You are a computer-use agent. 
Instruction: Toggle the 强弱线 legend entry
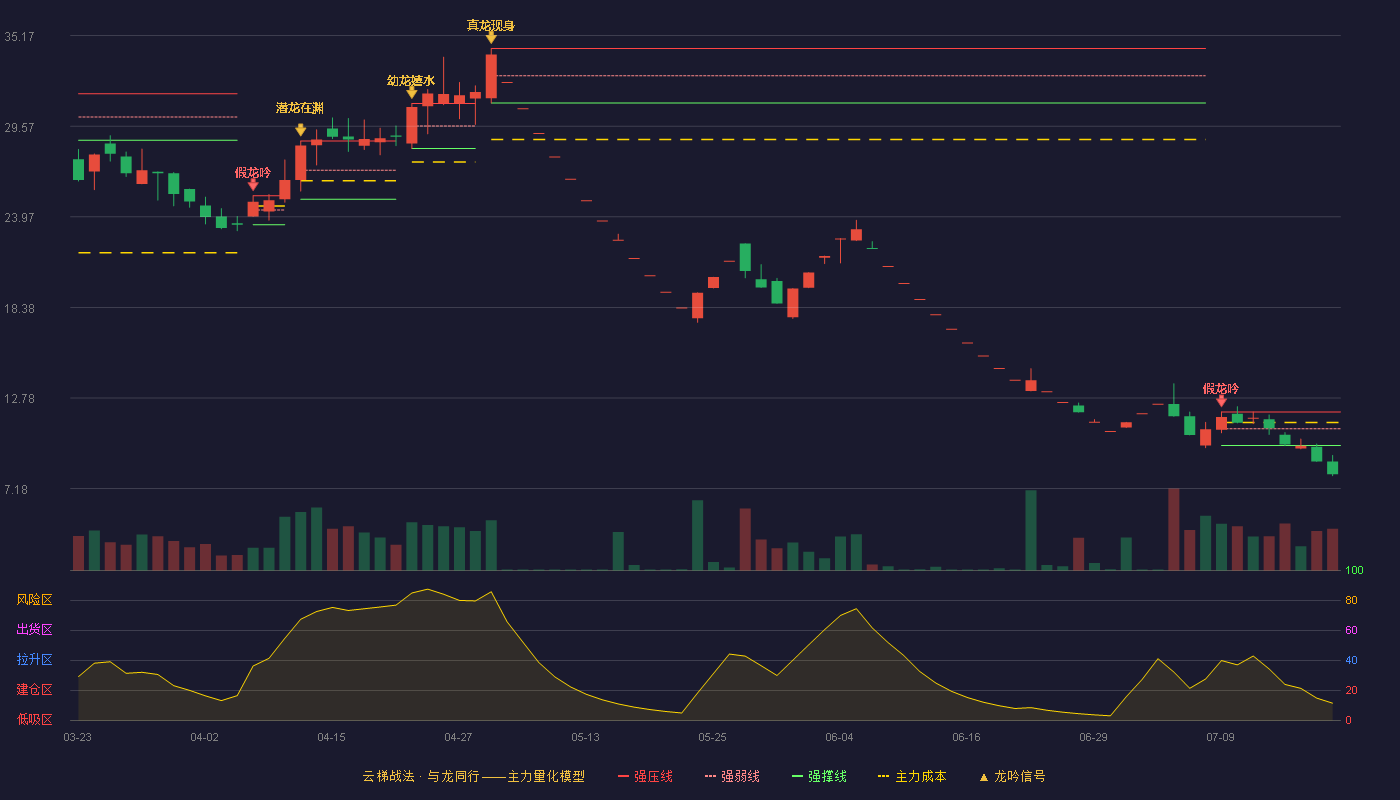click(x=732, y=776)
